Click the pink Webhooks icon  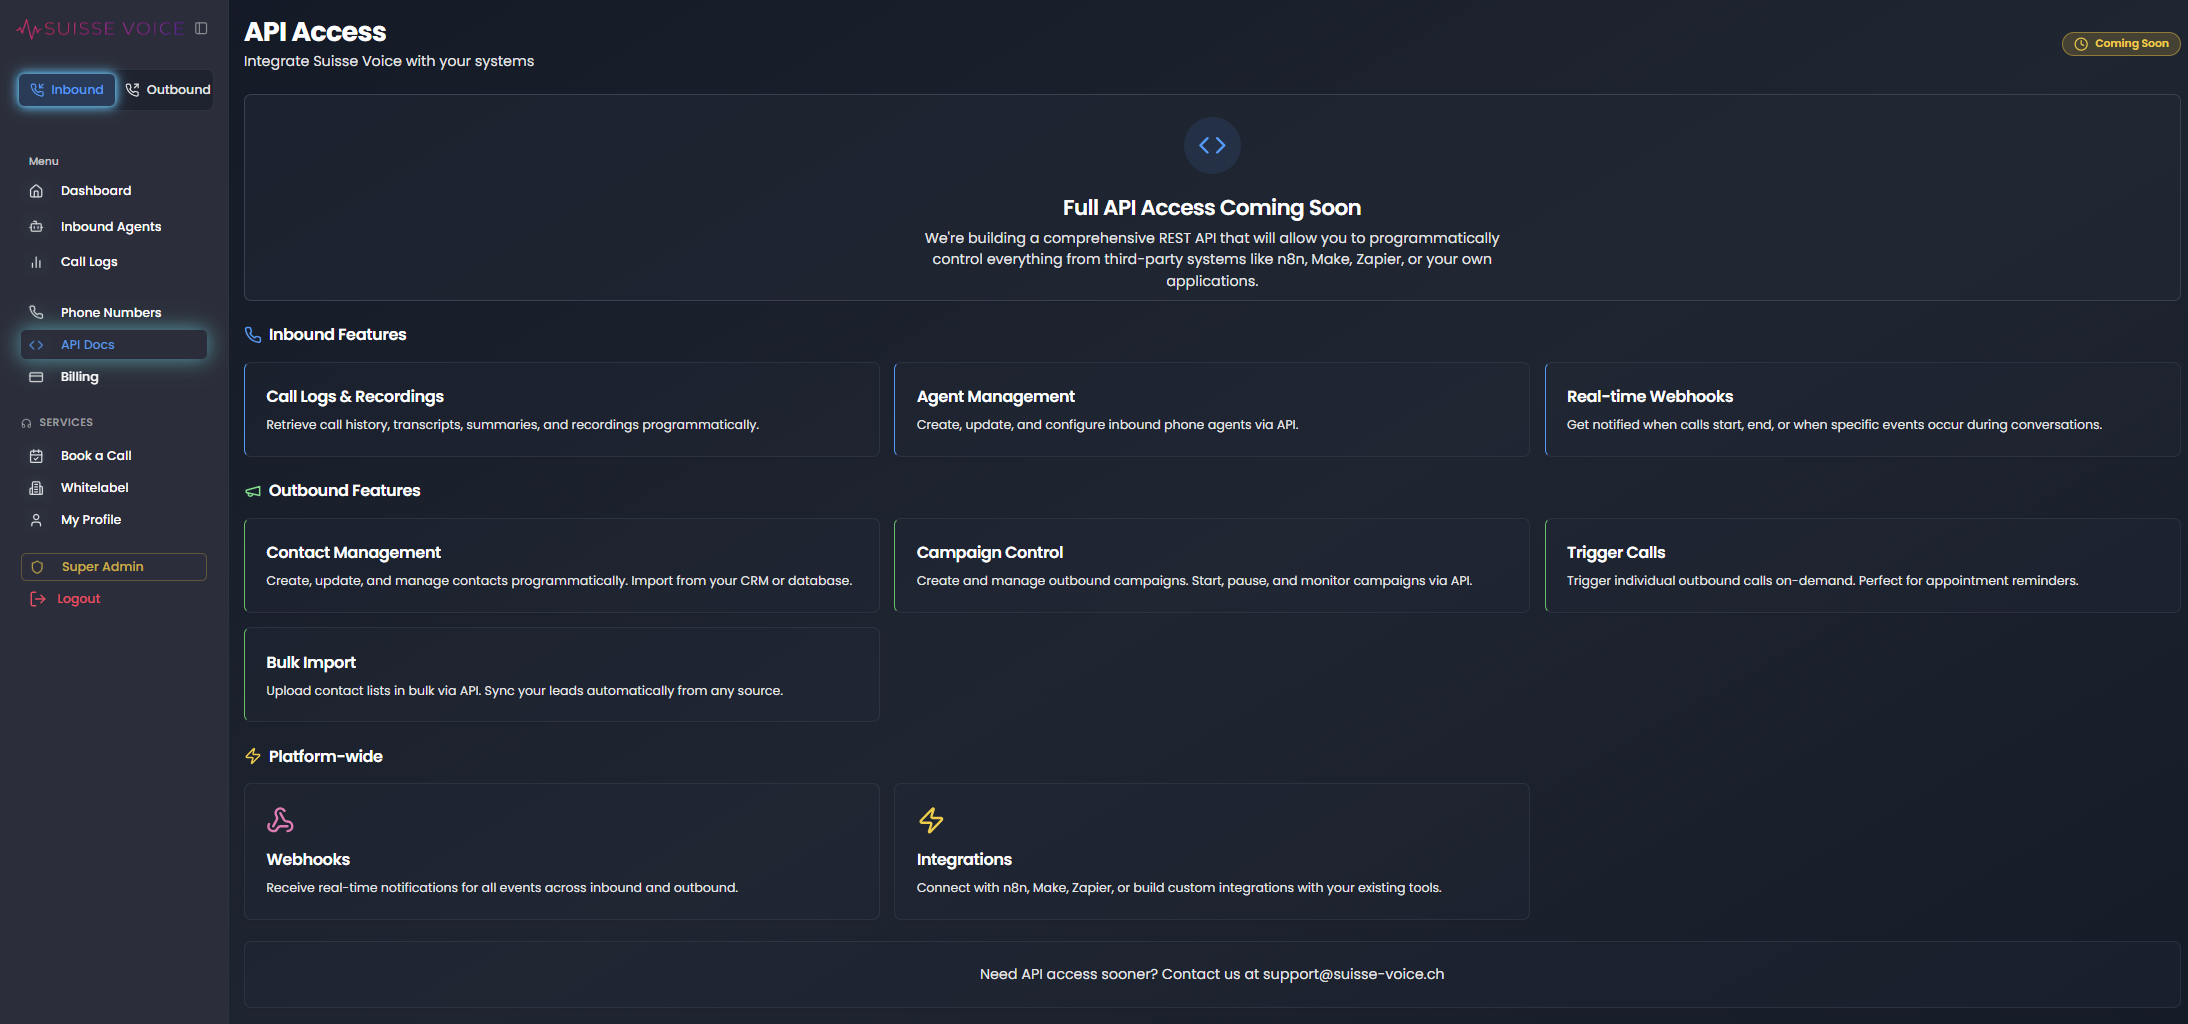click(x=280, y=819)
